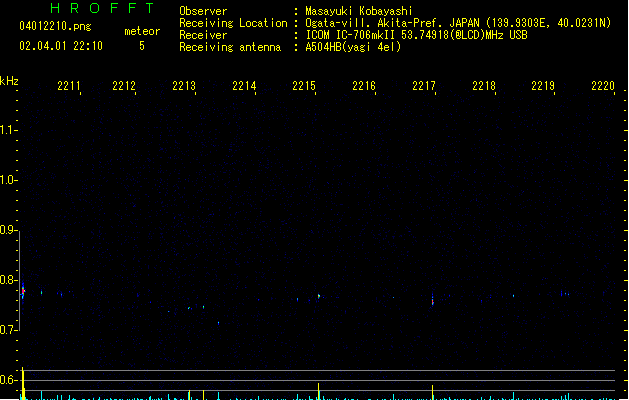Click the 2211 time axis marker

69,86
